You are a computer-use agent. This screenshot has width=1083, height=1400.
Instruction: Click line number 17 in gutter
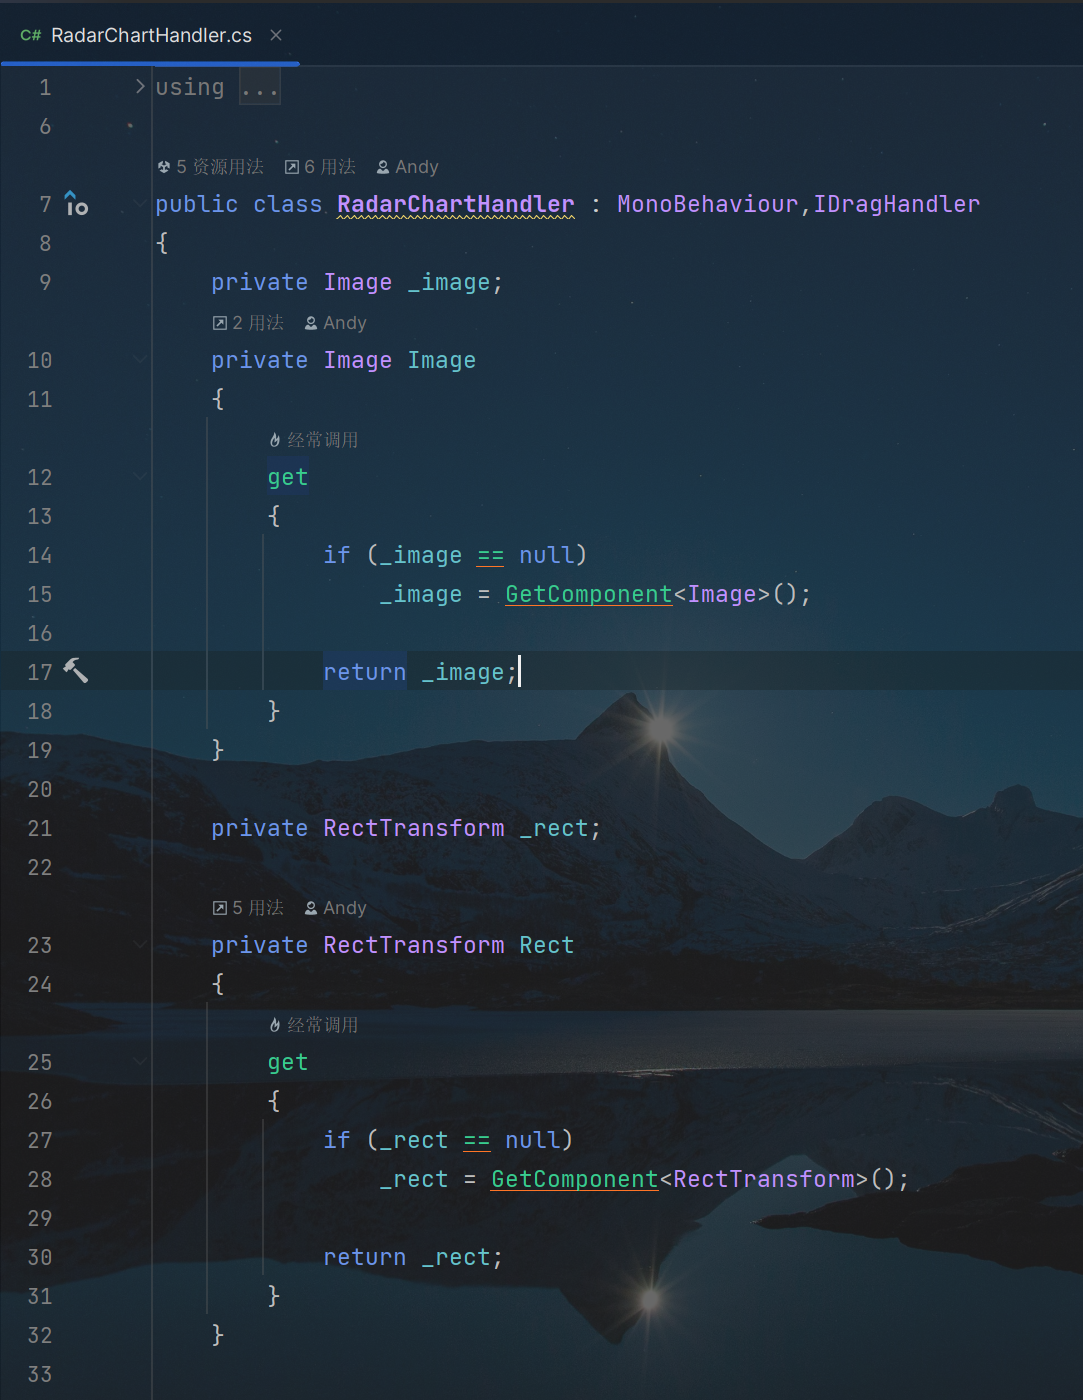pyautogui.click(x=40, y=672)
